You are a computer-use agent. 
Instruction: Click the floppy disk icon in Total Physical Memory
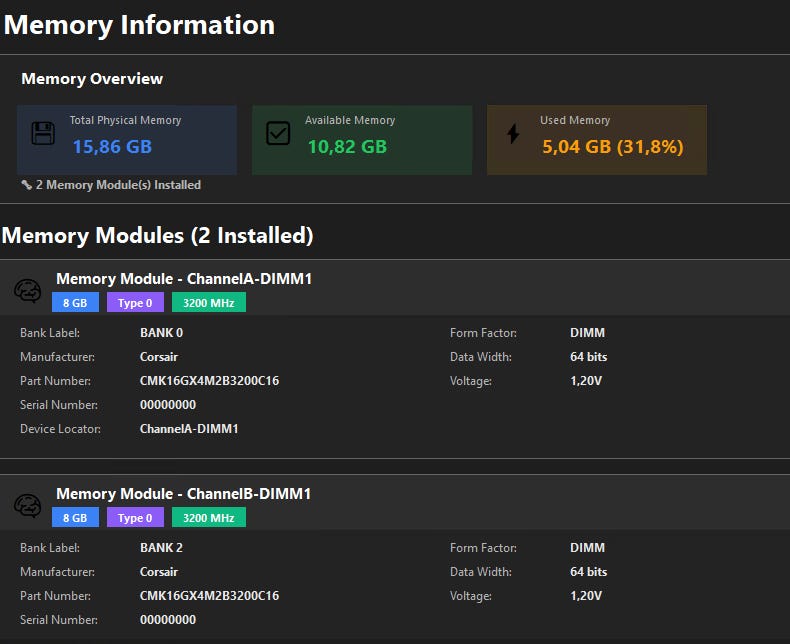[x=43, y=134]
